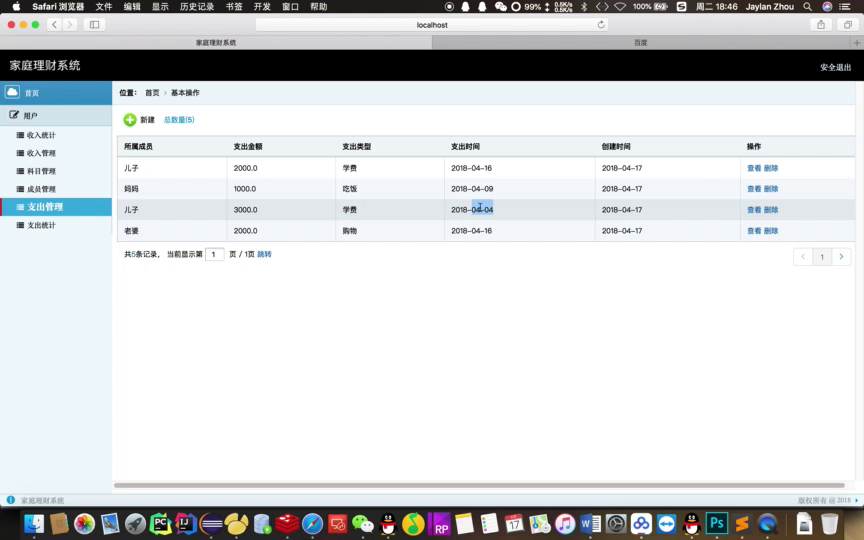Open Siri from the menu bar
The width and height of the screenshot is (864, 540).
(827, 7)
